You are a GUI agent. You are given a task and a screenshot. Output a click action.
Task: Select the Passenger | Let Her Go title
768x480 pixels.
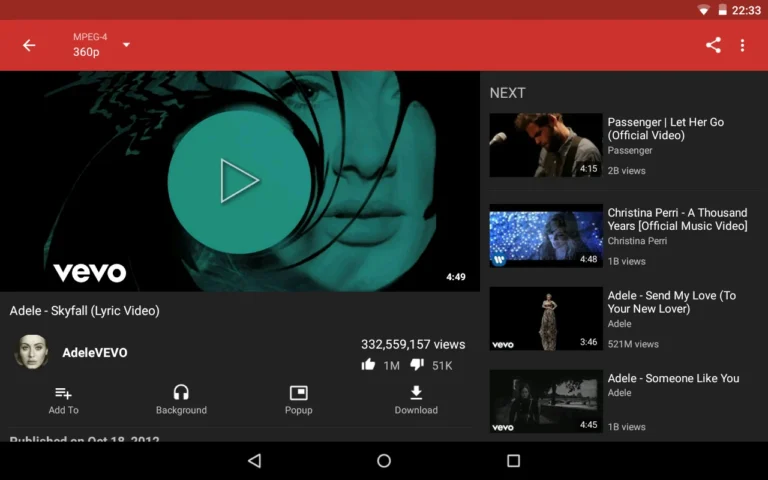[666, 129]
